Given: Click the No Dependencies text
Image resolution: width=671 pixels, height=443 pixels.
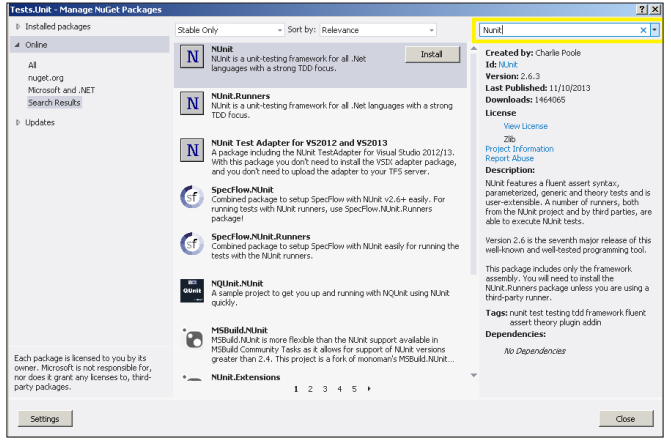Looking at the screenshot, I should click(534, 351).
